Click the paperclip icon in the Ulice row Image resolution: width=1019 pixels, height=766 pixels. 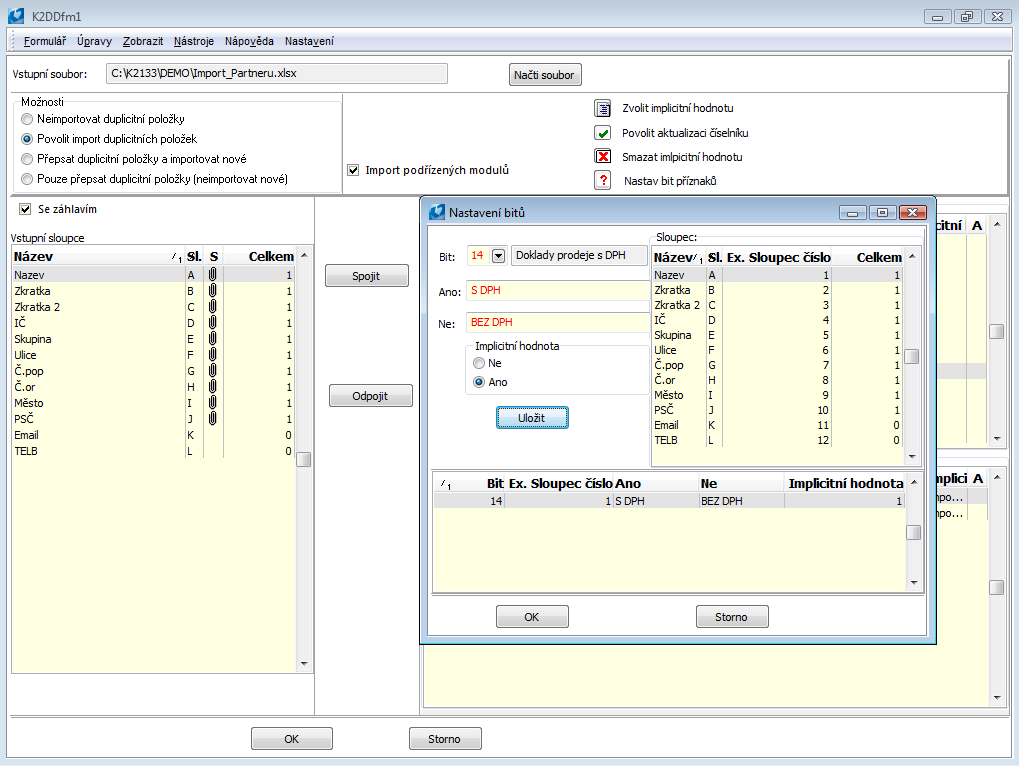point(213,355)
